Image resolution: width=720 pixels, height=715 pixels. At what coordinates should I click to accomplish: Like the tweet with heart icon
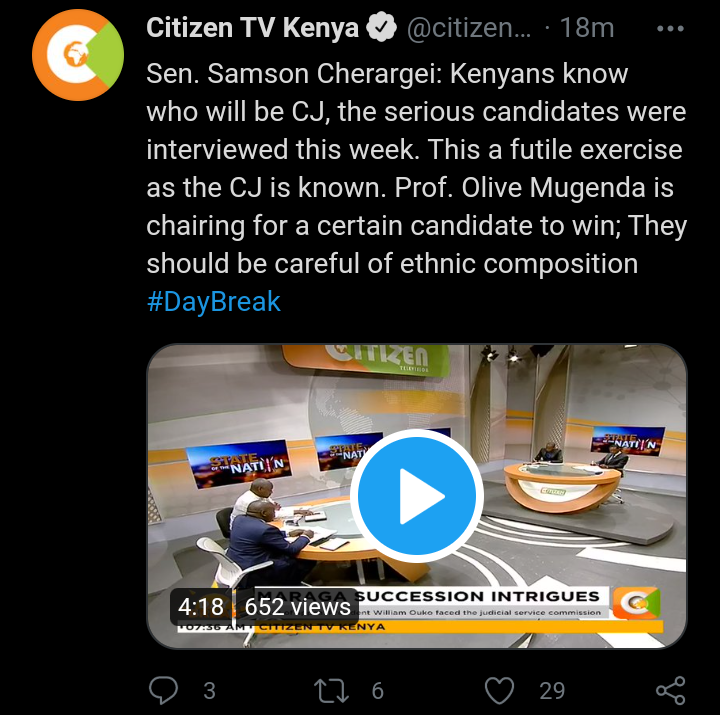[499, 690]
